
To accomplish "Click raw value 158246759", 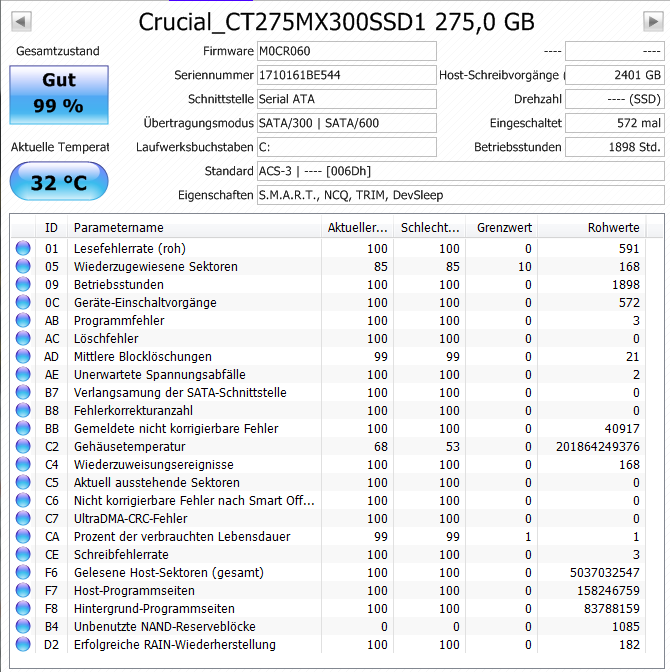I will (608, 591).
